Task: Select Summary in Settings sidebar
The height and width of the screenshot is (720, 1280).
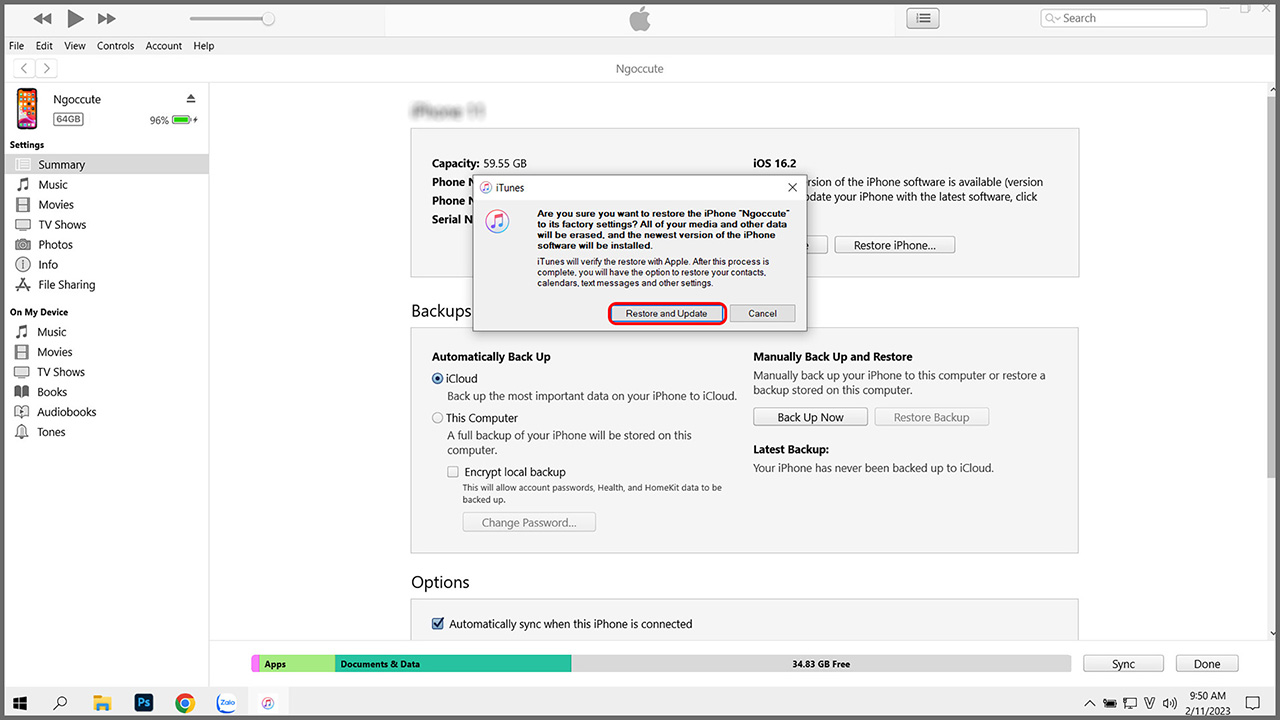Action: pos(105,164)
